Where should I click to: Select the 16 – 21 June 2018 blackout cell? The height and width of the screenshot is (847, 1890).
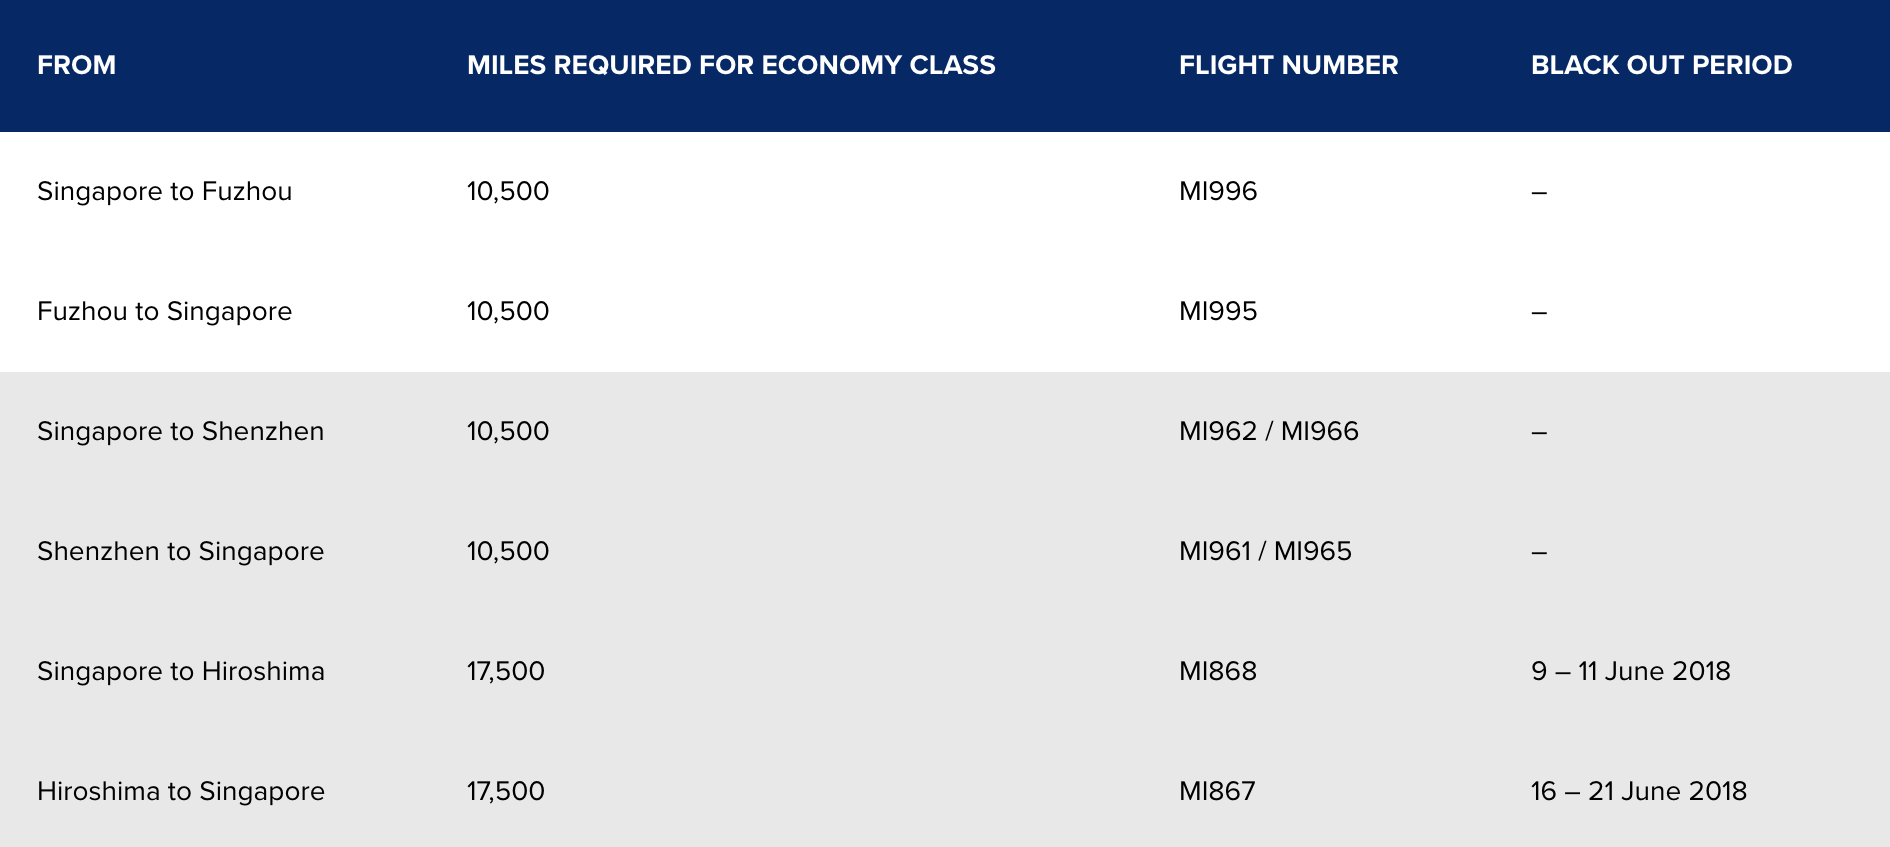(x=1639, y=791)
